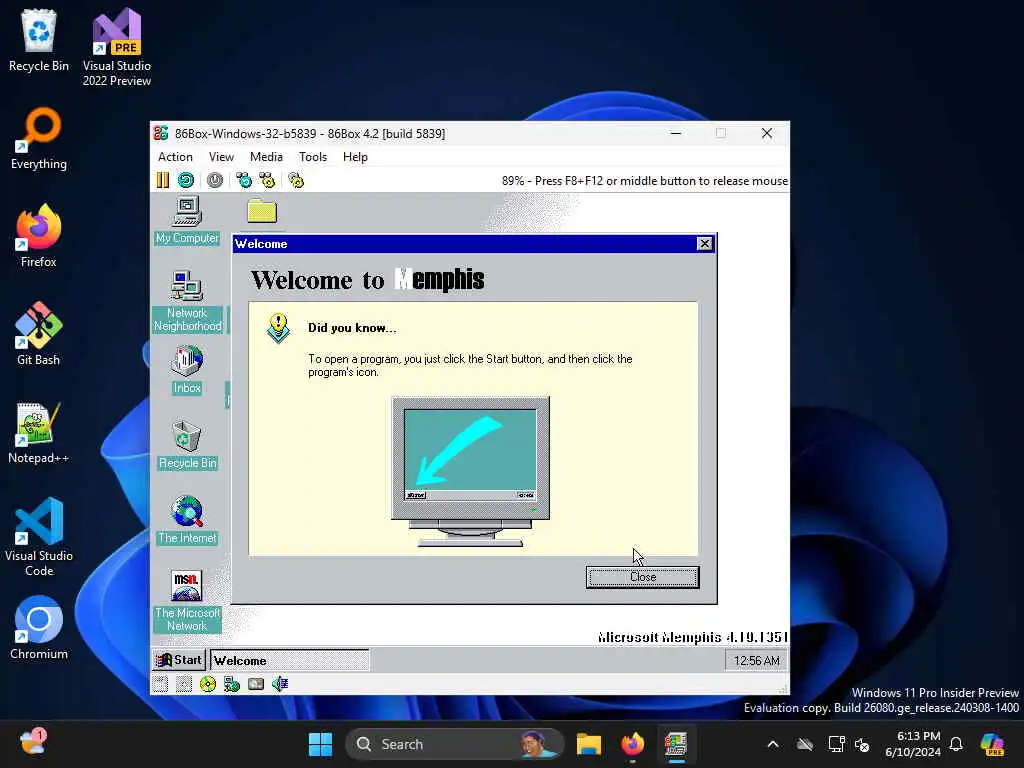1024x768 pixels.
Task: Click the Memphis taskbar clock 12:56 AM
Action: tap(756, 661)
